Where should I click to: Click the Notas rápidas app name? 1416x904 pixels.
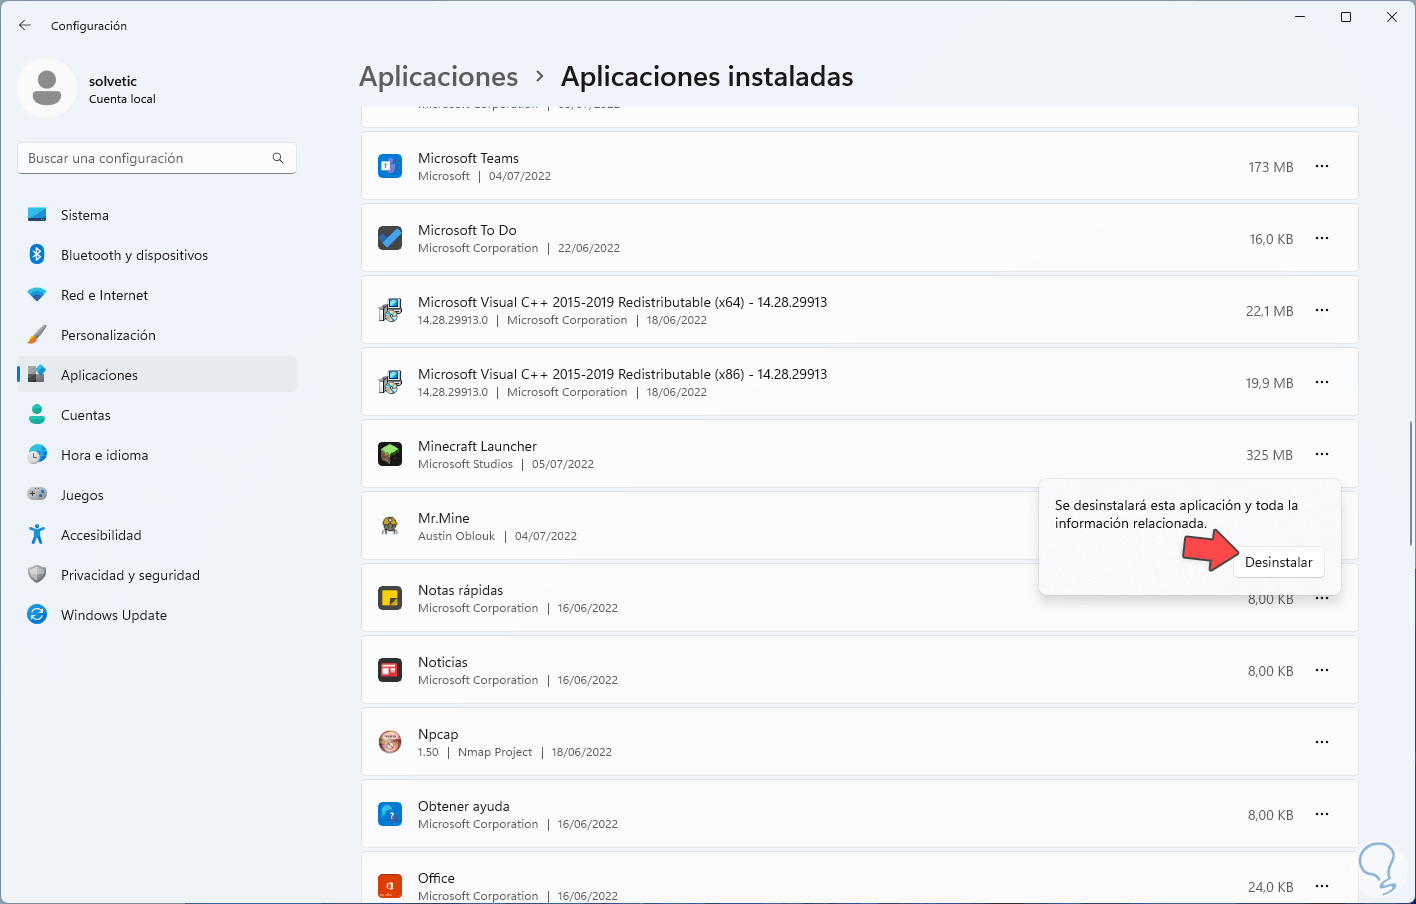click(x=460, y=590)
